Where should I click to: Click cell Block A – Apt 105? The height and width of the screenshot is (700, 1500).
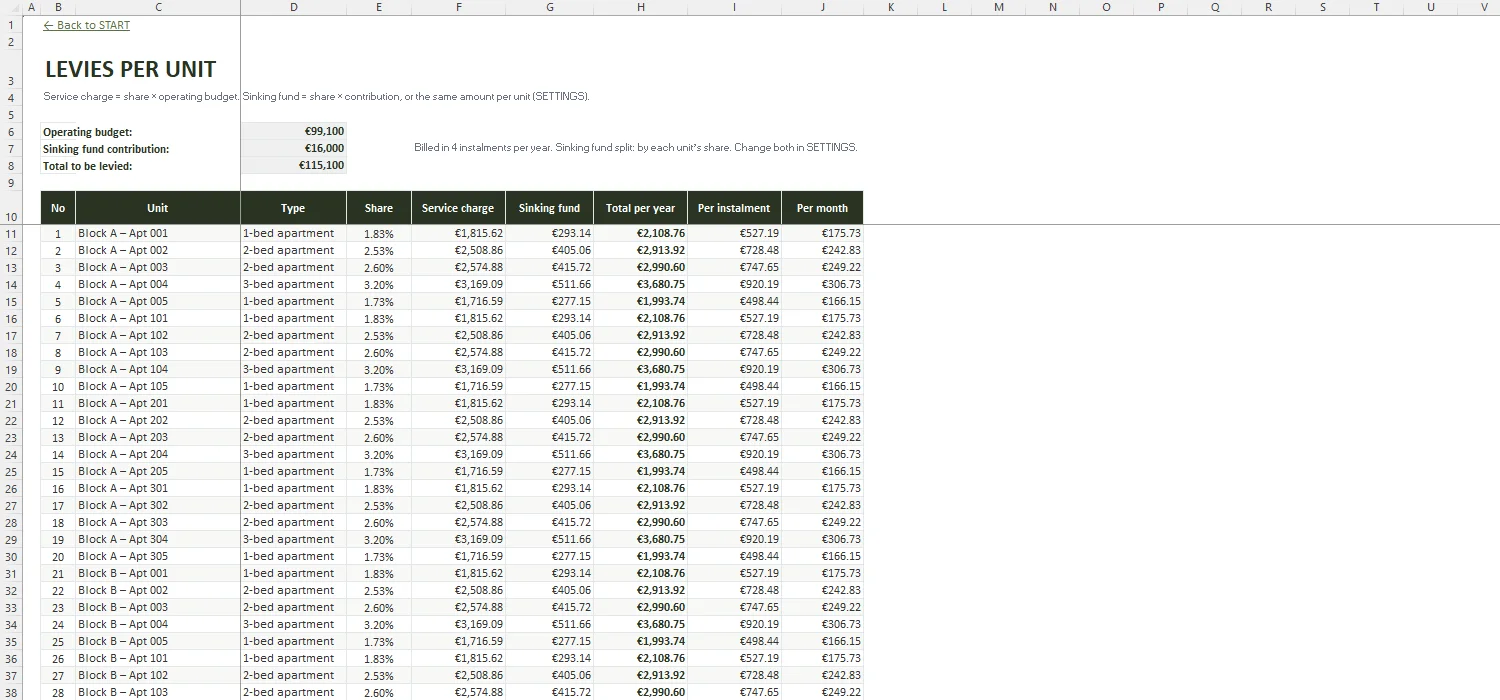point(158,386)
